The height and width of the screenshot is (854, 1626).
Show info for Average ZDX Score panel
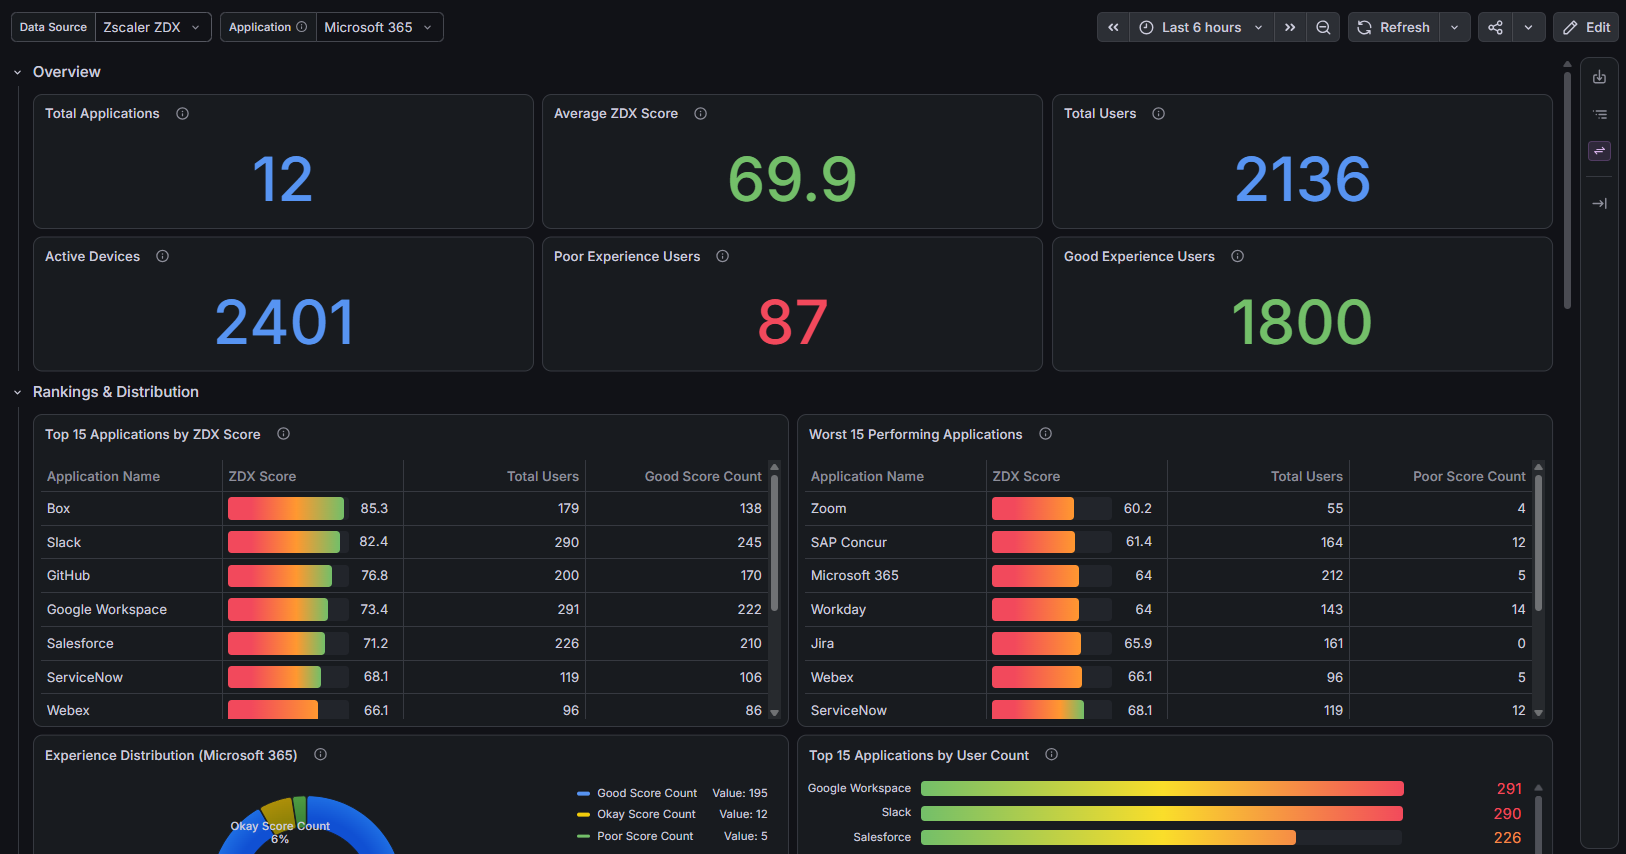[x=700, y=113]
